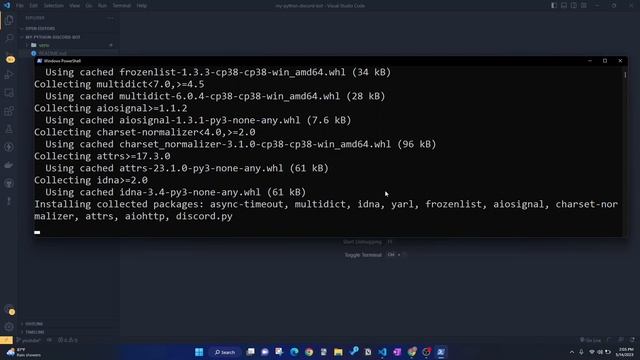Show hidden system tray icons
The image size is (640, 360).
click(x=572, y=352)
